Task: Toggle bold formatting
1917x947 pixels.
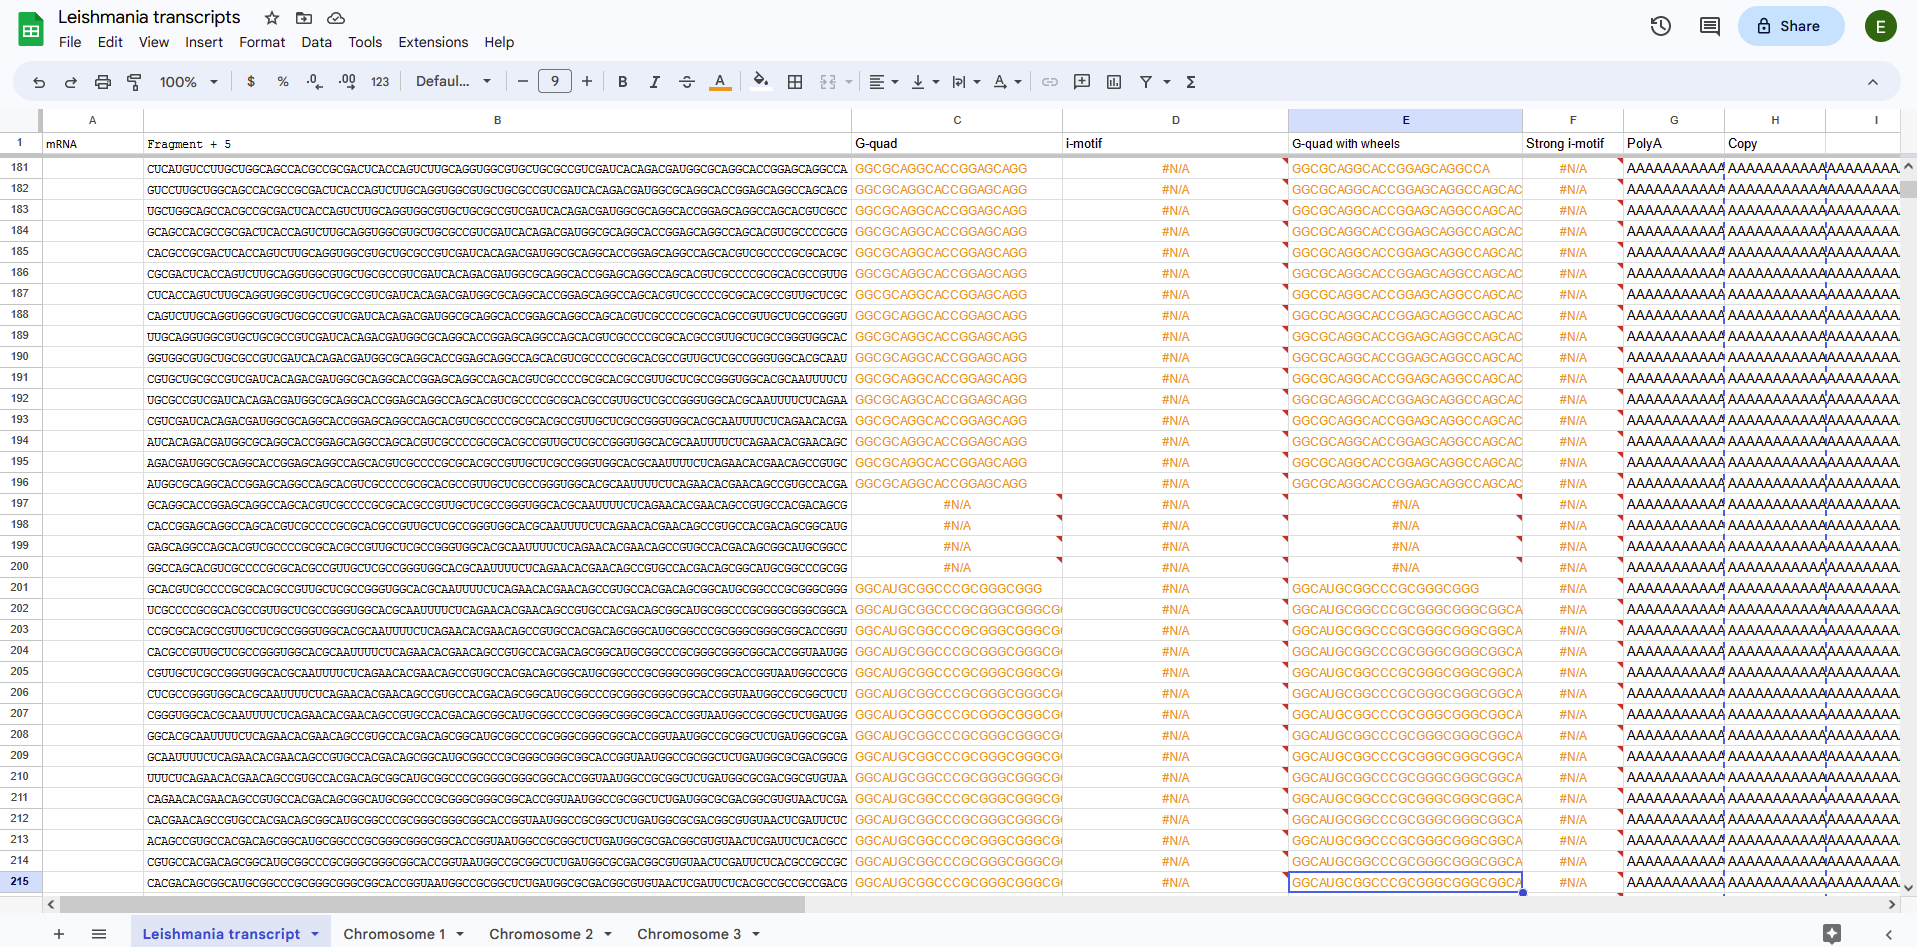Action: coord(622,82)
